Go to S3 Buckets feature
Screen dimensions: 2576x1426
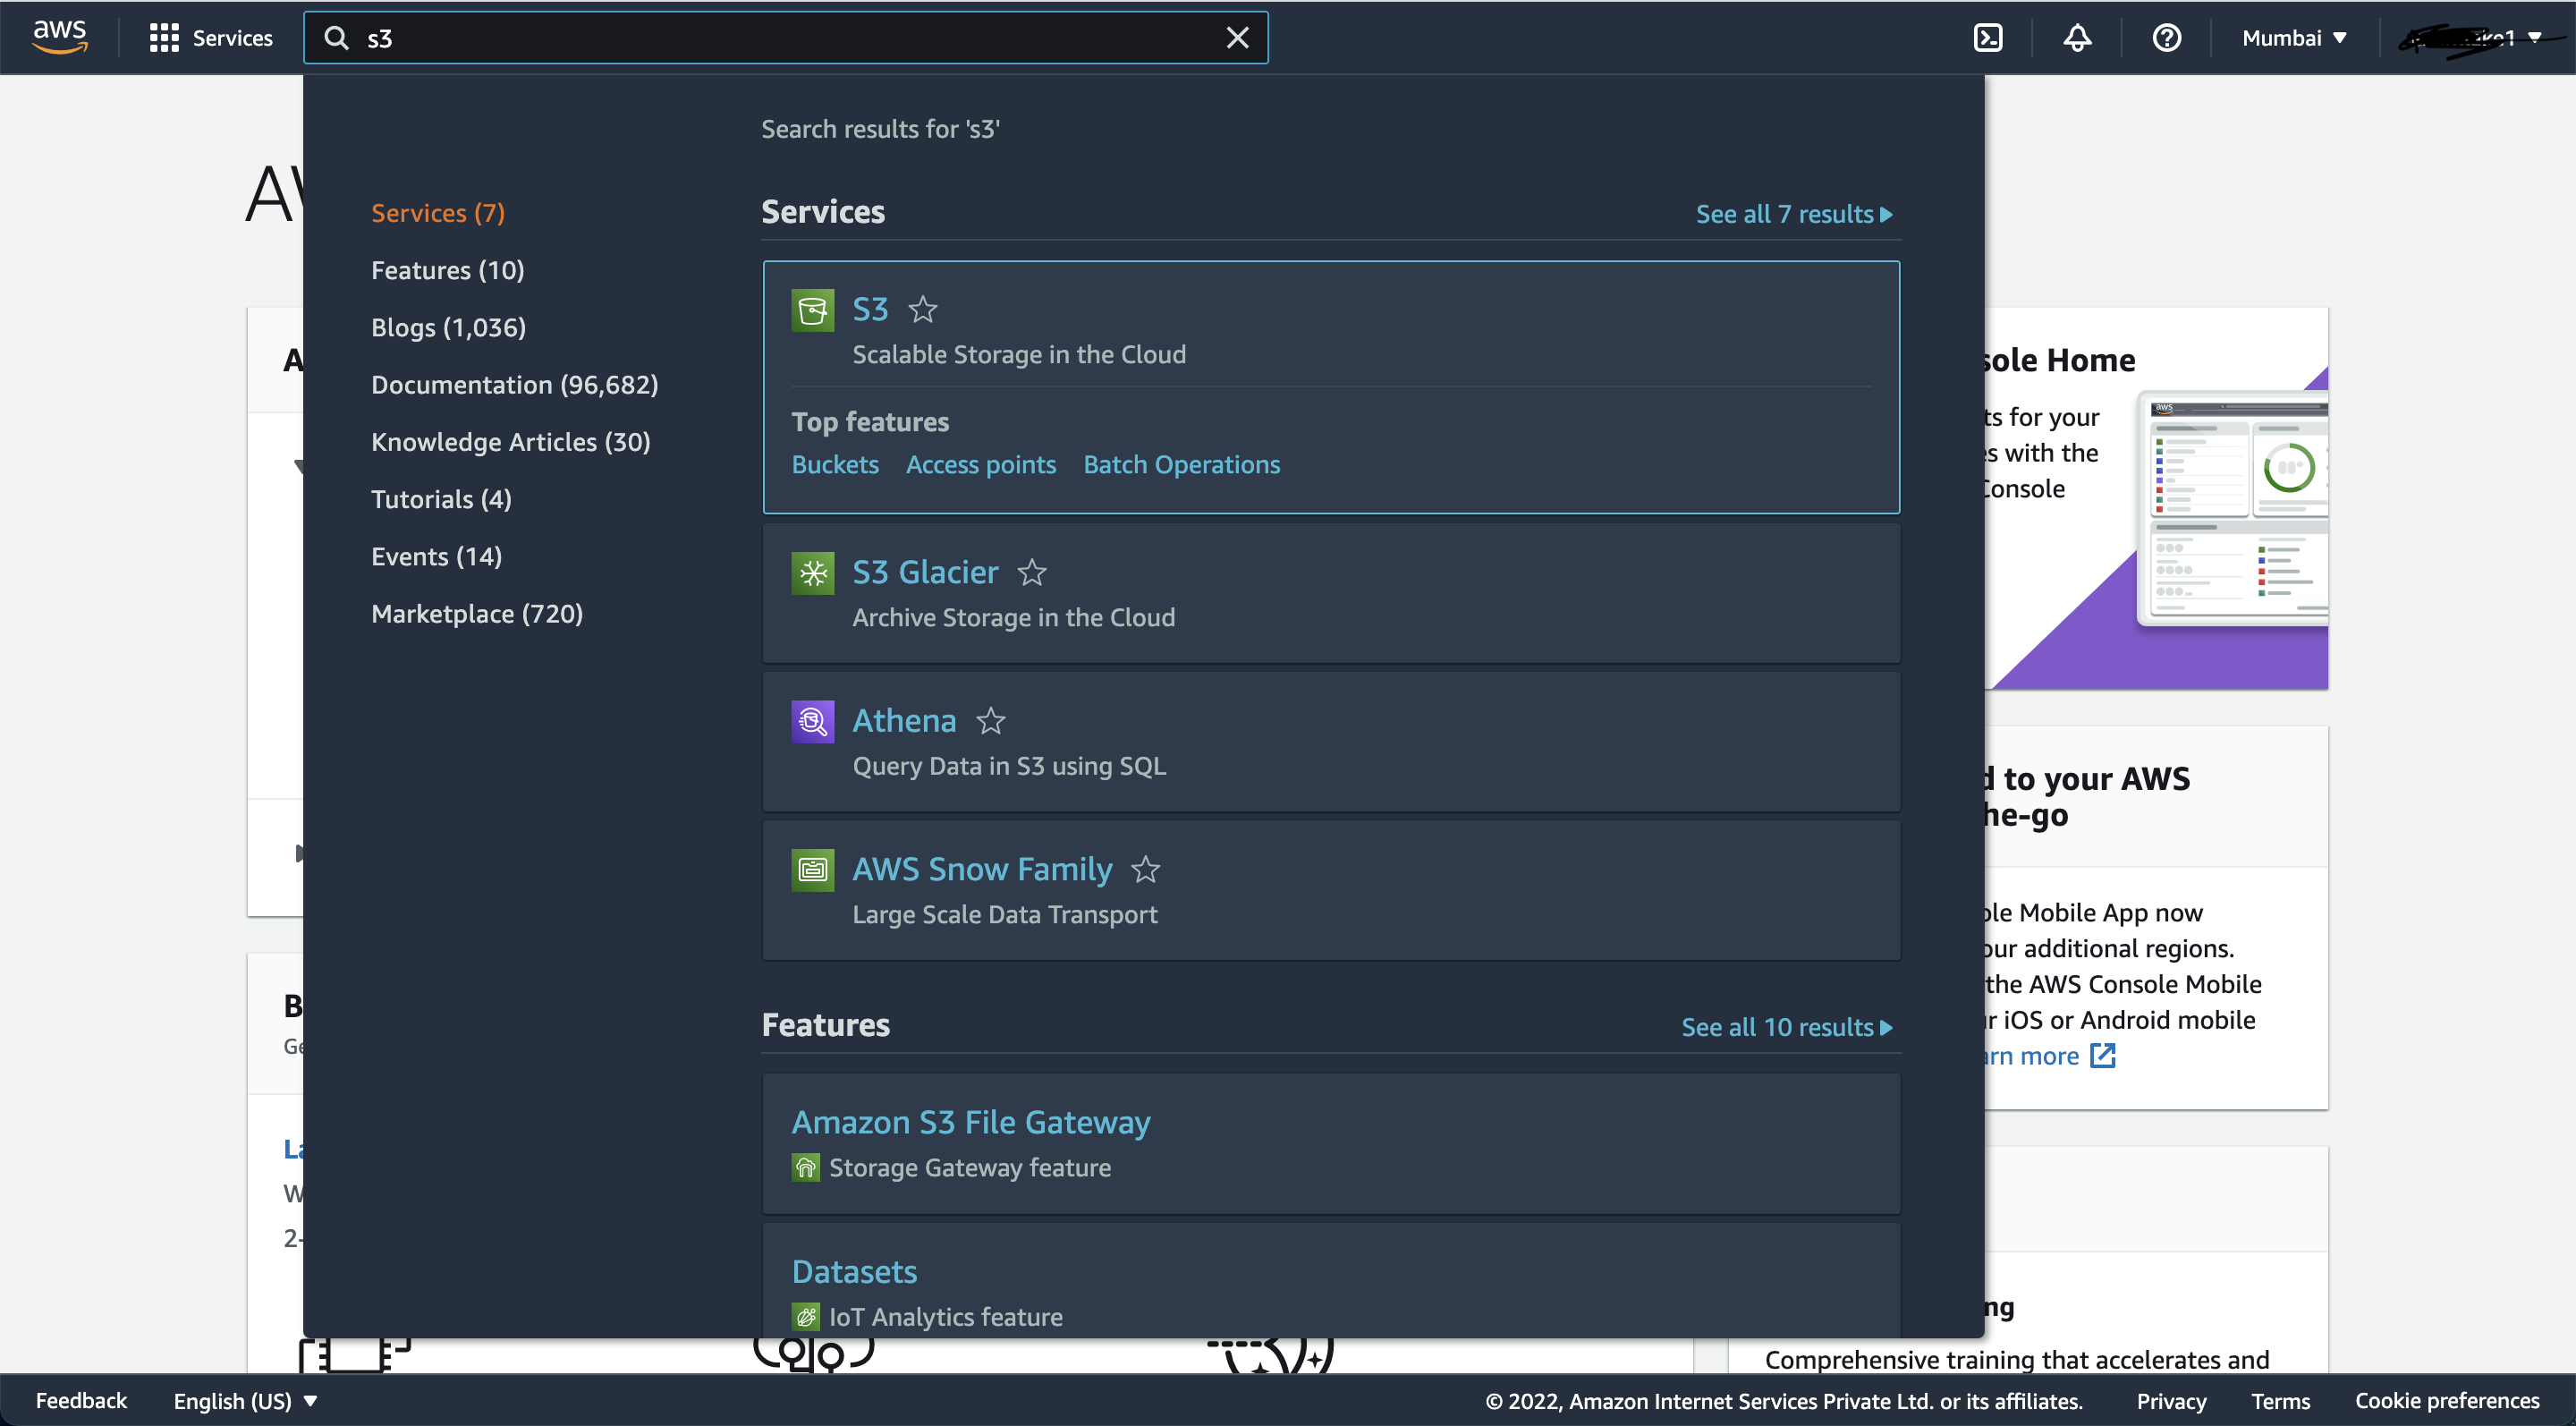(x=835, y=465)
